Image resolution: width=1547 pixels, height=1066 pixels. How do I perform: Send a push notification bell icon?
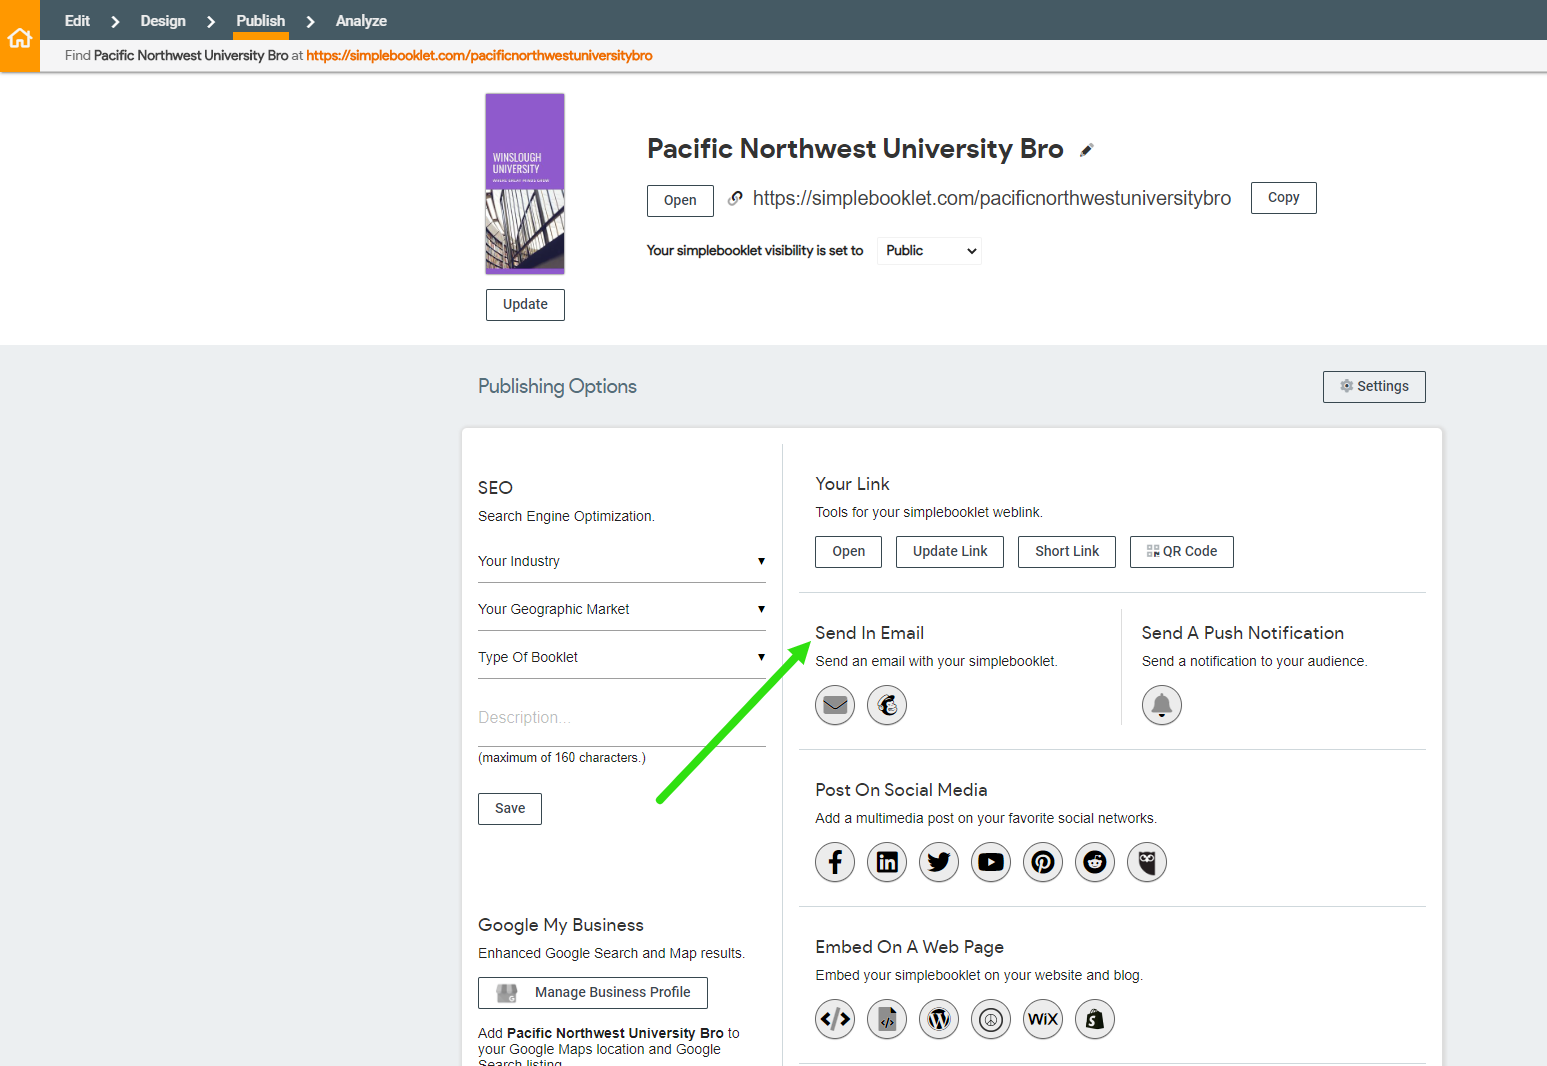1162,705
